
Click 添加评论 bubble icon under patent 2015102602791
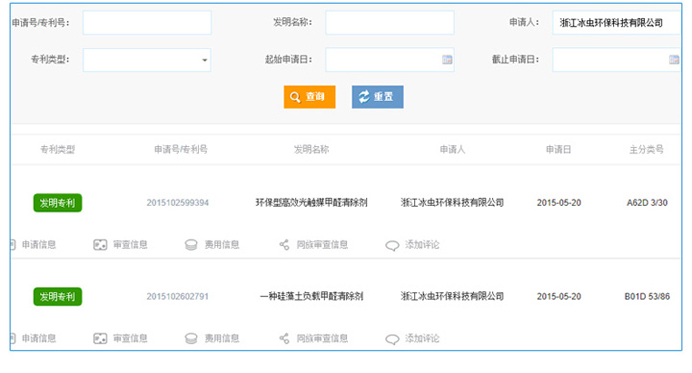click(x=392, y=339)
